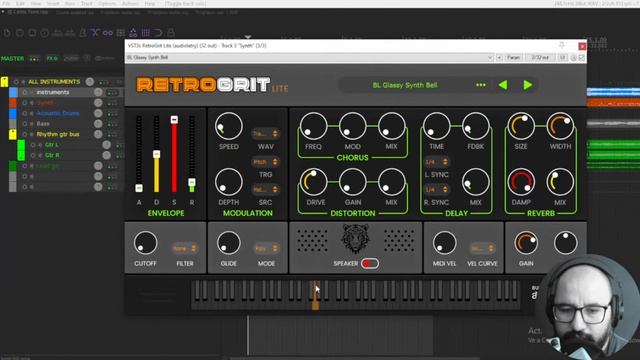Open the SRC selector in Modulation
The height and width of the screenshot is (360, 640).
[265, 189]
